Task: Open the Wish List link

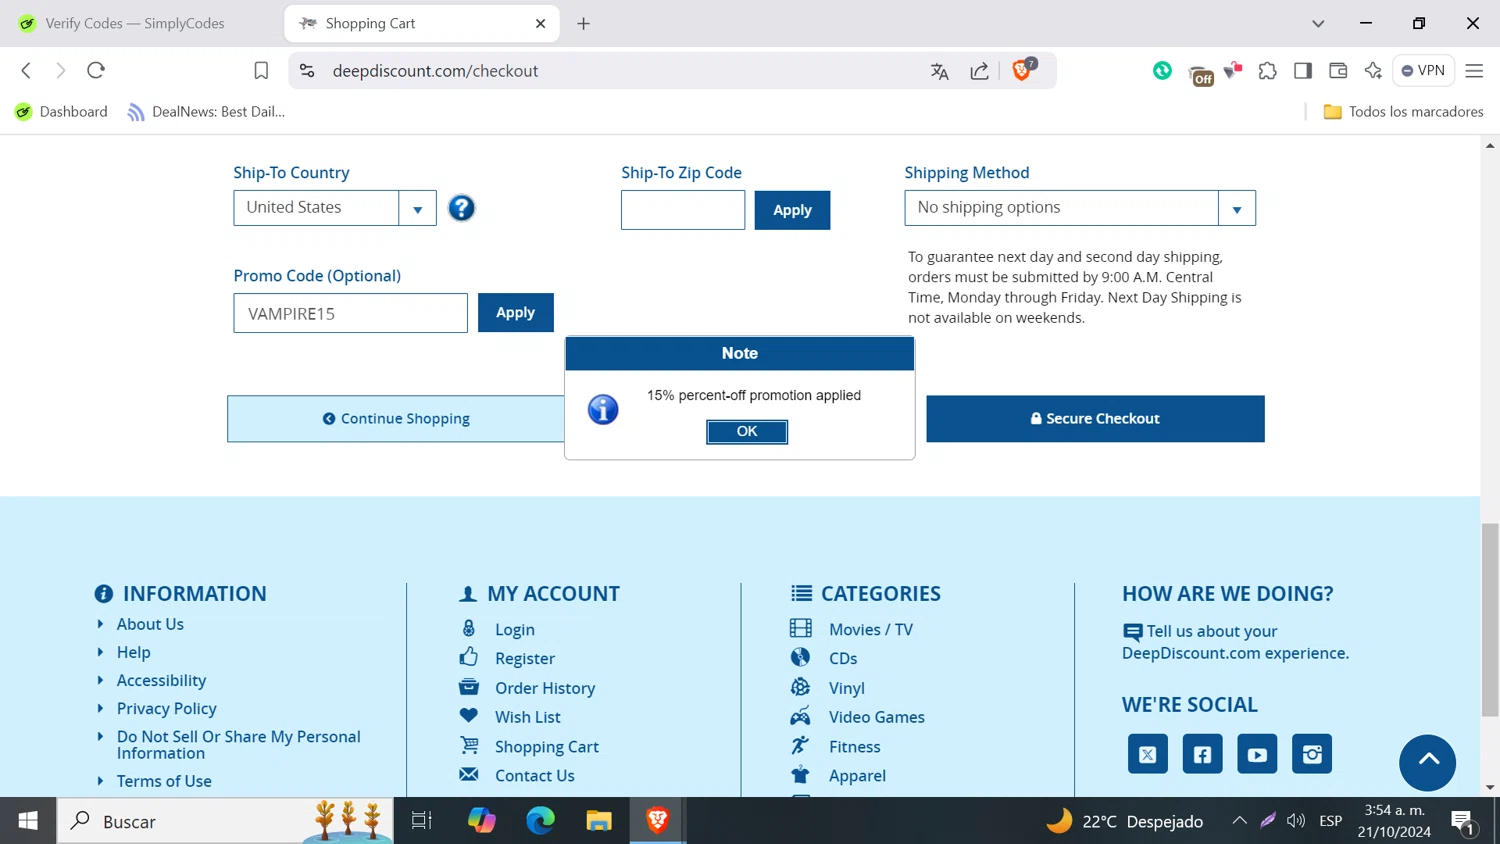Action: point(527,717)
